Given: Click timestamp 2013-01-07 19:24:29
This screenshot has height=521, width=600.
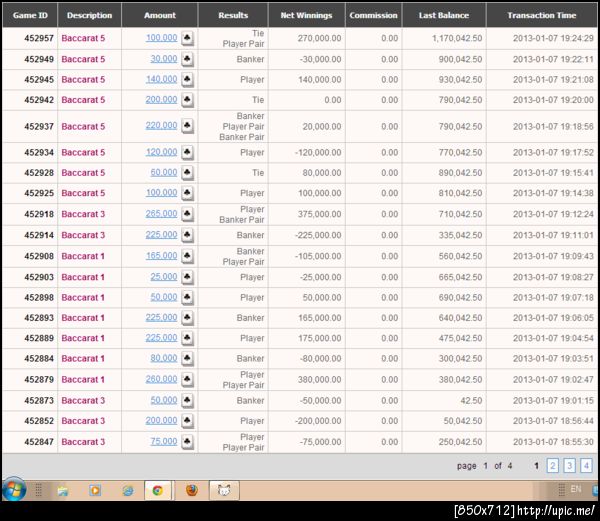Looking at the screenshot, I should tap(553, 38).
